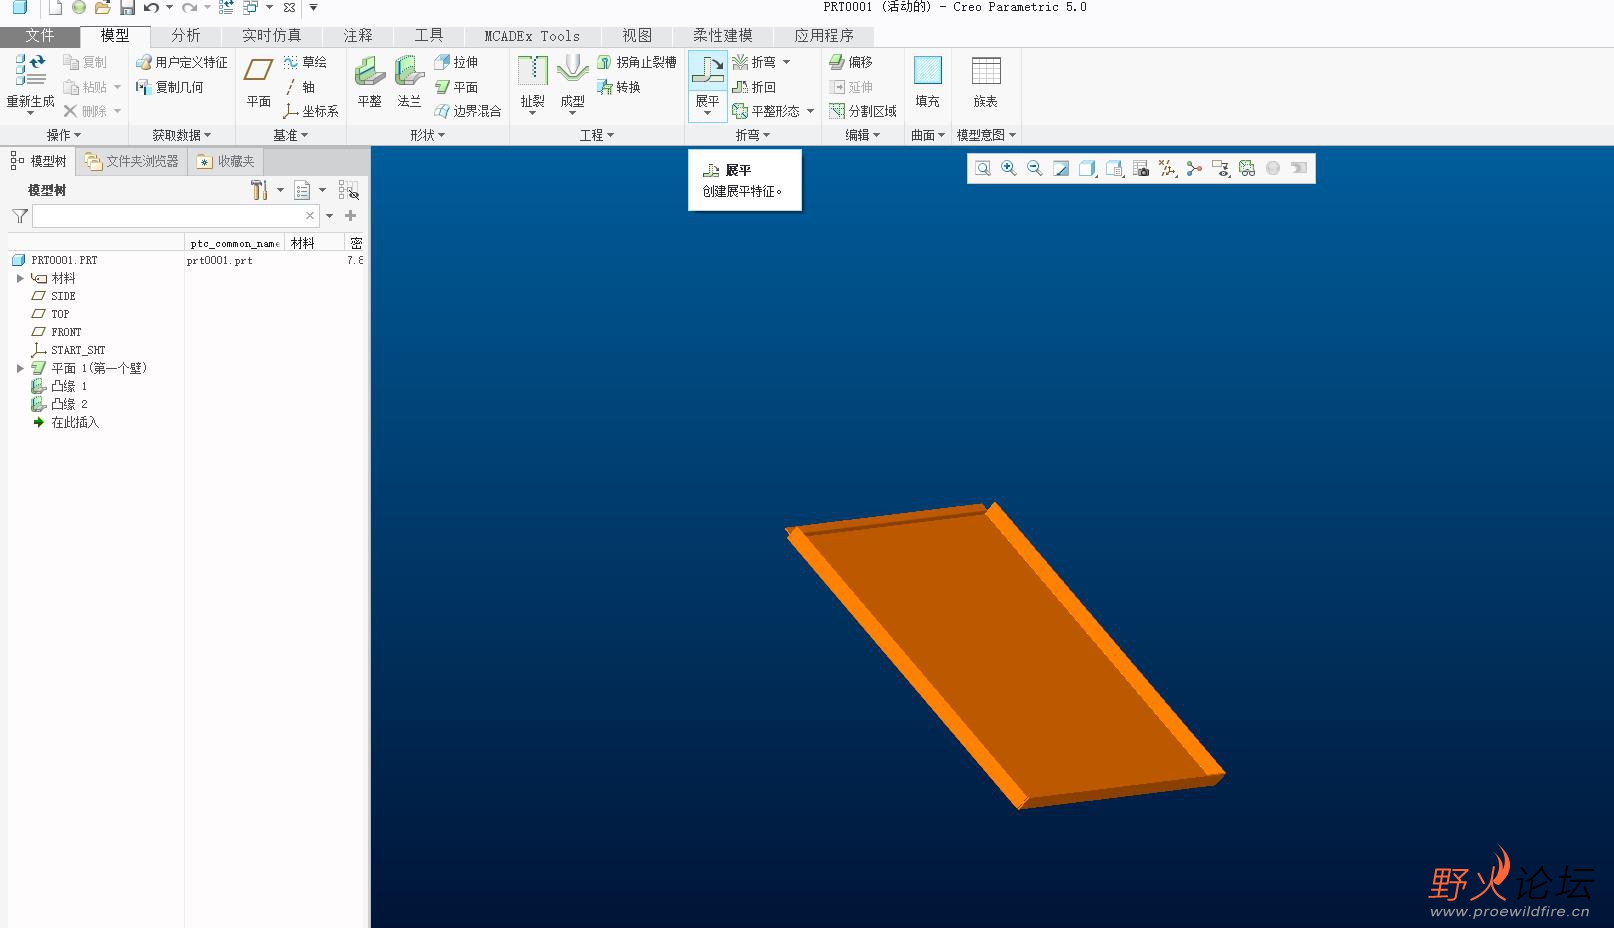1614x928 pixels.
Task: Open saved orientations dropdown icon
Action: point(1114,168)
